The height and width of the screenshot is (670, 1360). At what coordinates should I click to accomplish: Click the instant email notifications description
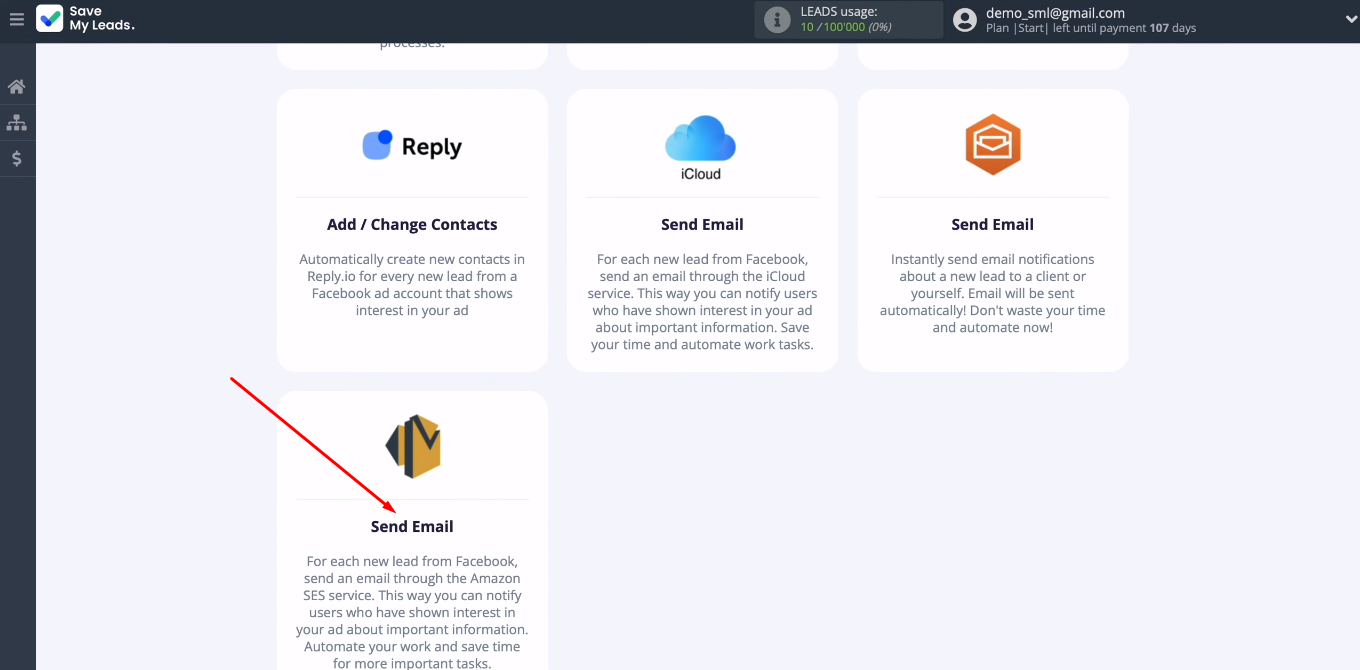coord(992,293)
